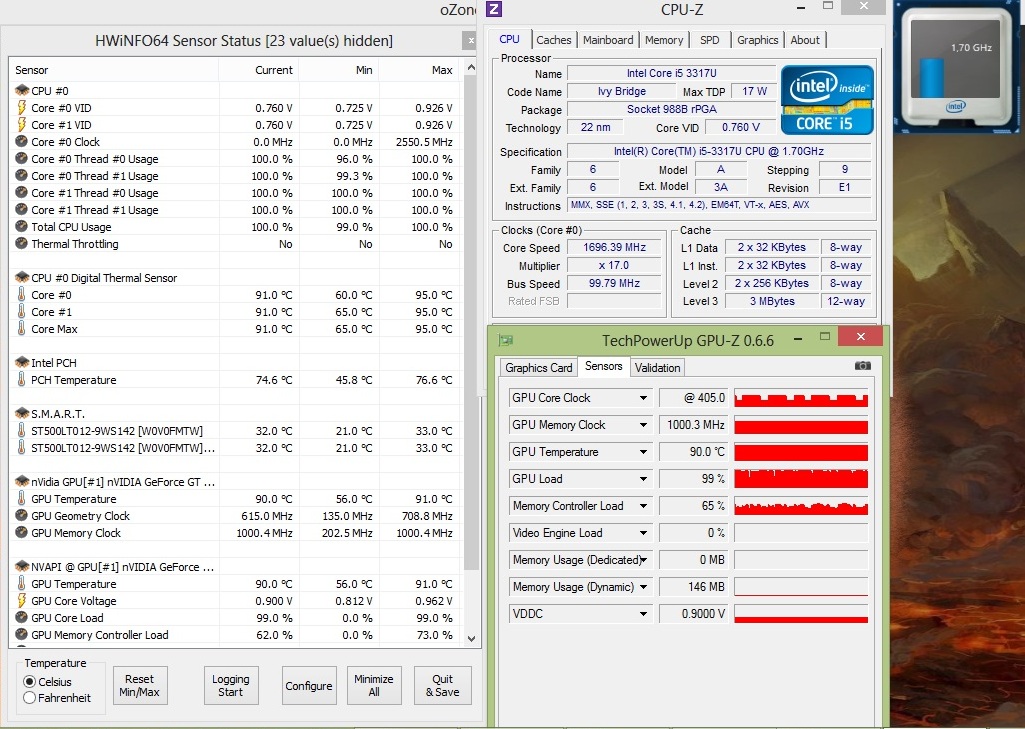Open the VDDC sensor dropdown
The height and width of the screenshot is (729, 1025).
tap(643, 613)
